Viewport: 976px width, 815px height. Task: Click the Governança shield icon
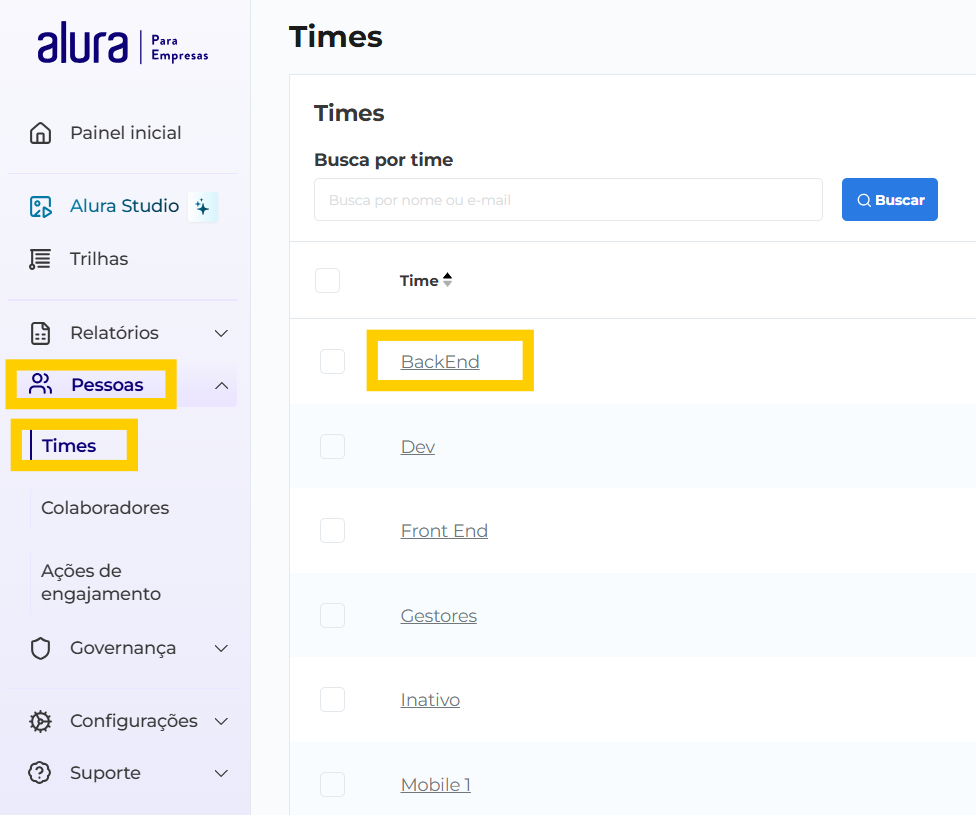tap(40, 649)
